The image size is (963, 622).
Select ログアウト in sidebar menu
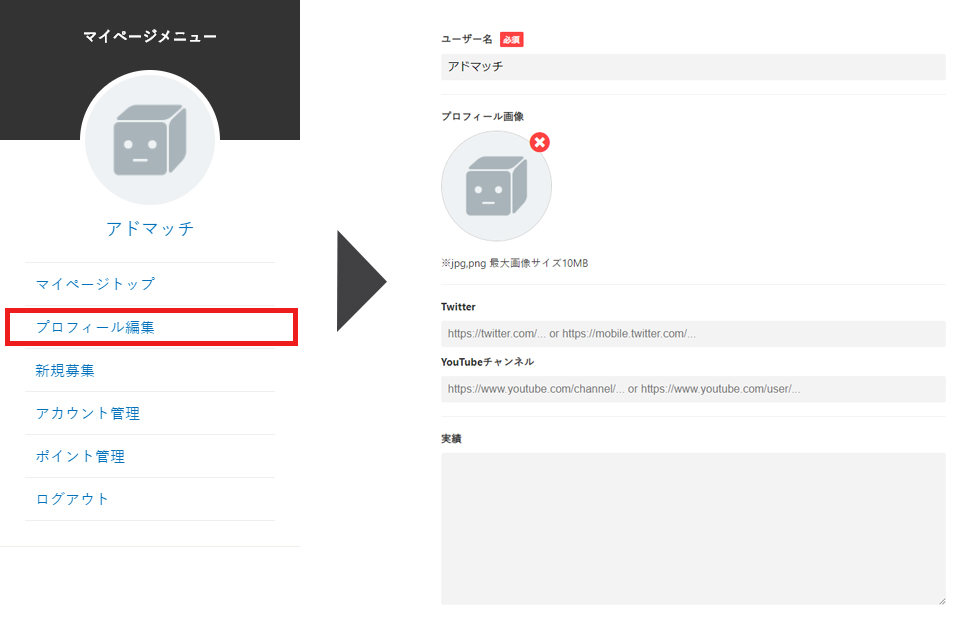click(72, 499)
